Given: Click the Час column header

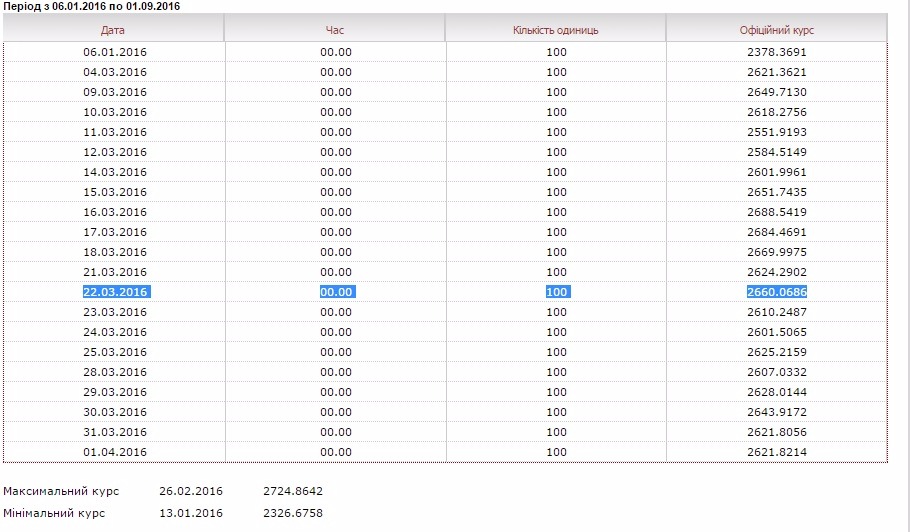Looking at the screenshot, I should coord(335,30).
